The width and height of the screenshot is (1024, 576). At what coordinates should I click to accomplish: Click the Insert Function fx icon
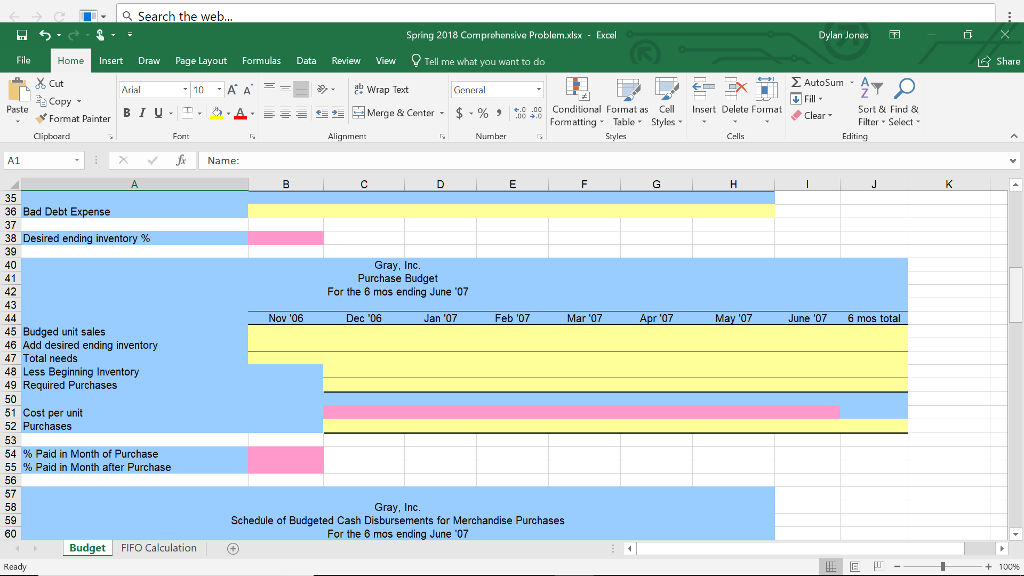pos(181,161)
